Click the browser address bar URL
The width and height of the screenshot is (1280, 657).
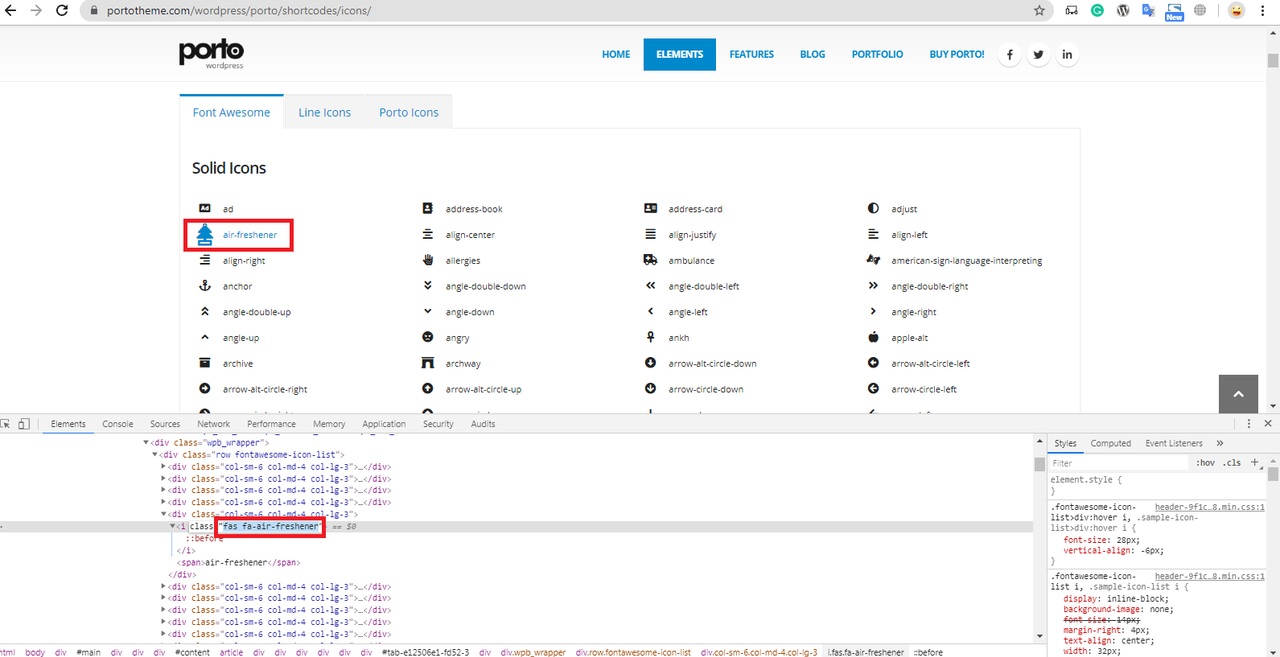click(x=239, y=10)
